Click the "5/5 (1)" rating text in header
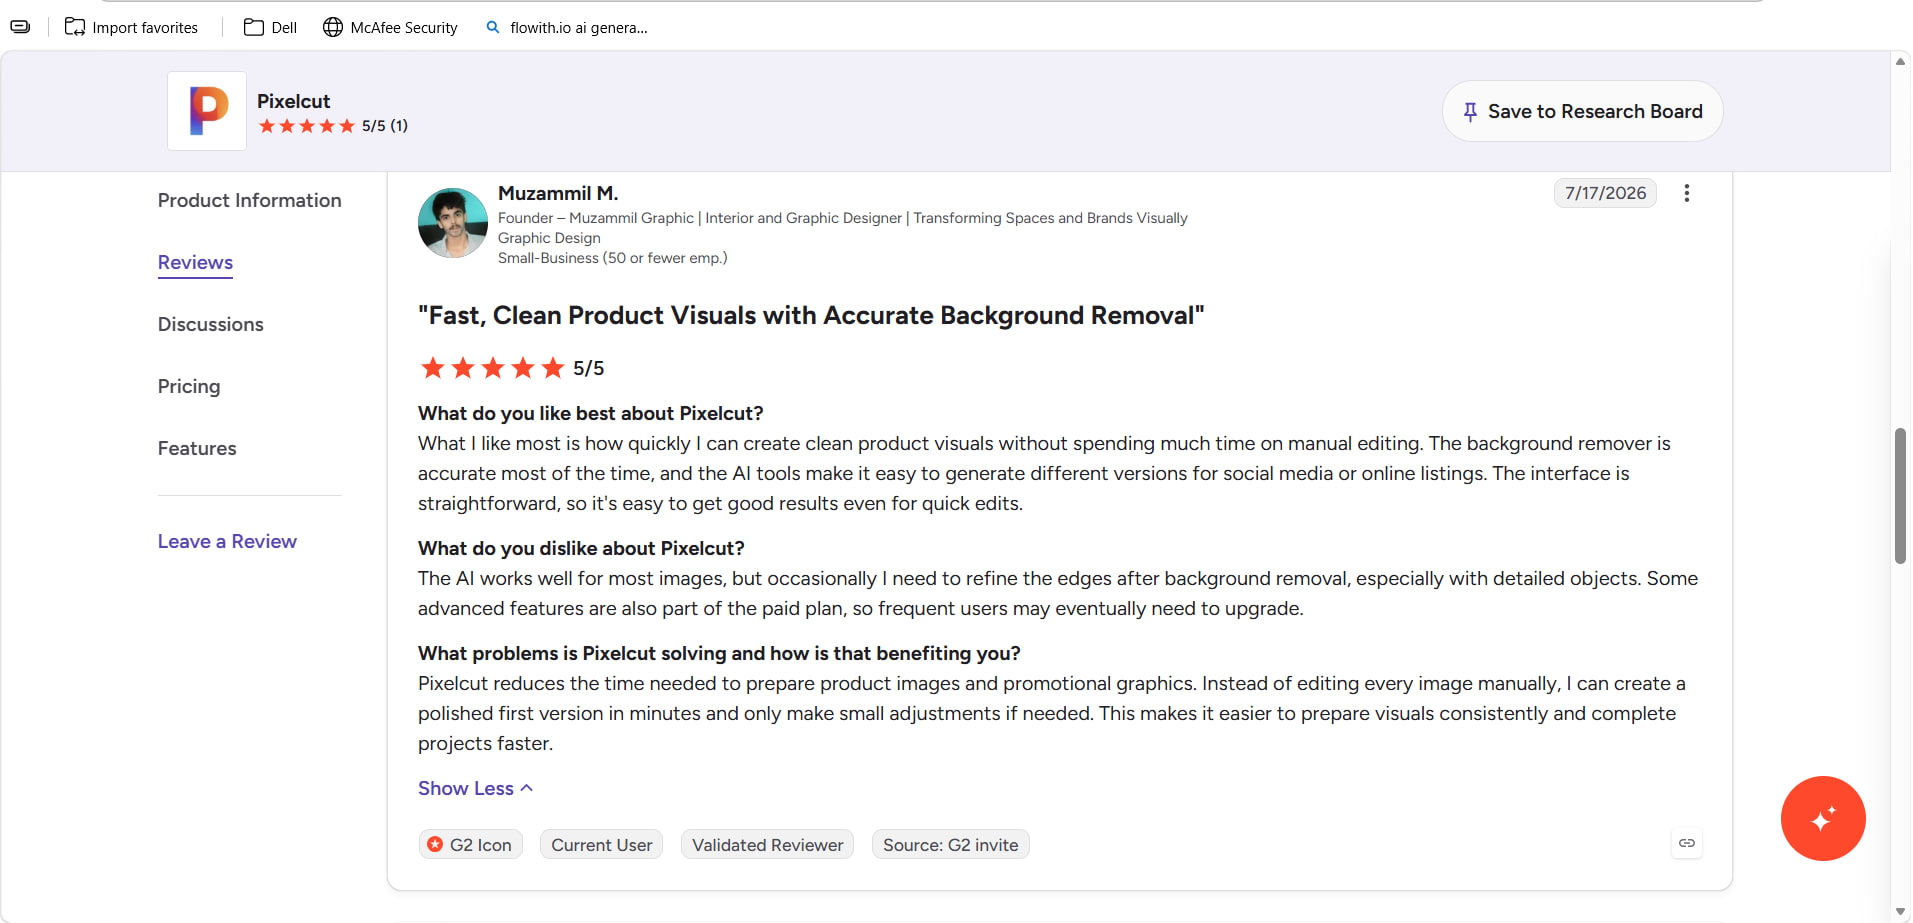1913x923 pixels. coord(385,126)
